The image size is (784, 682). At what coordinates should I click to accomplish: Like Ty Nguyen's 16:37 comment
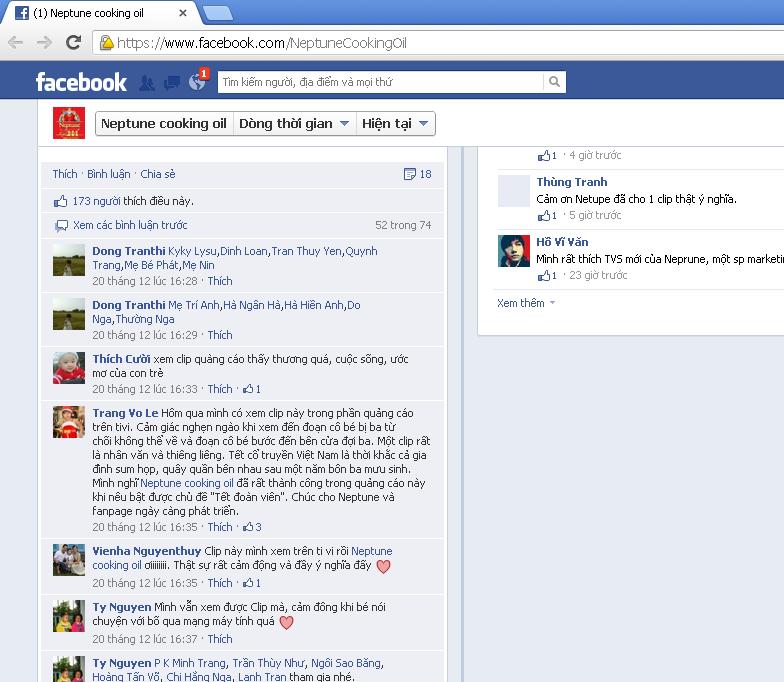click(x=220, y=639)
